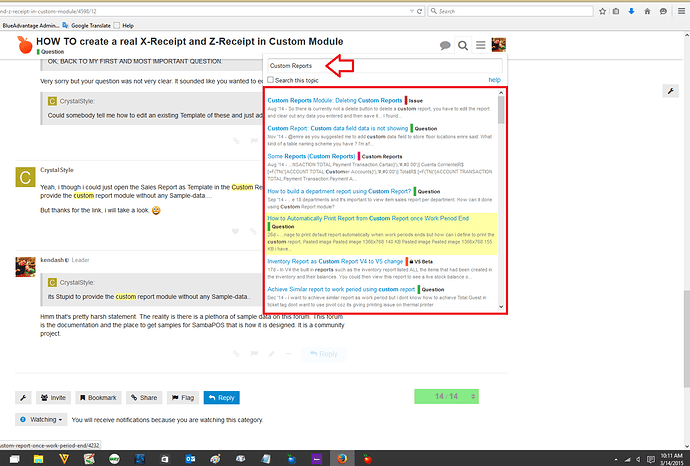Open the BlueAdvantage Admin bookmark
This screenshot has width=690, height=466.
click(x=36, y=25)
